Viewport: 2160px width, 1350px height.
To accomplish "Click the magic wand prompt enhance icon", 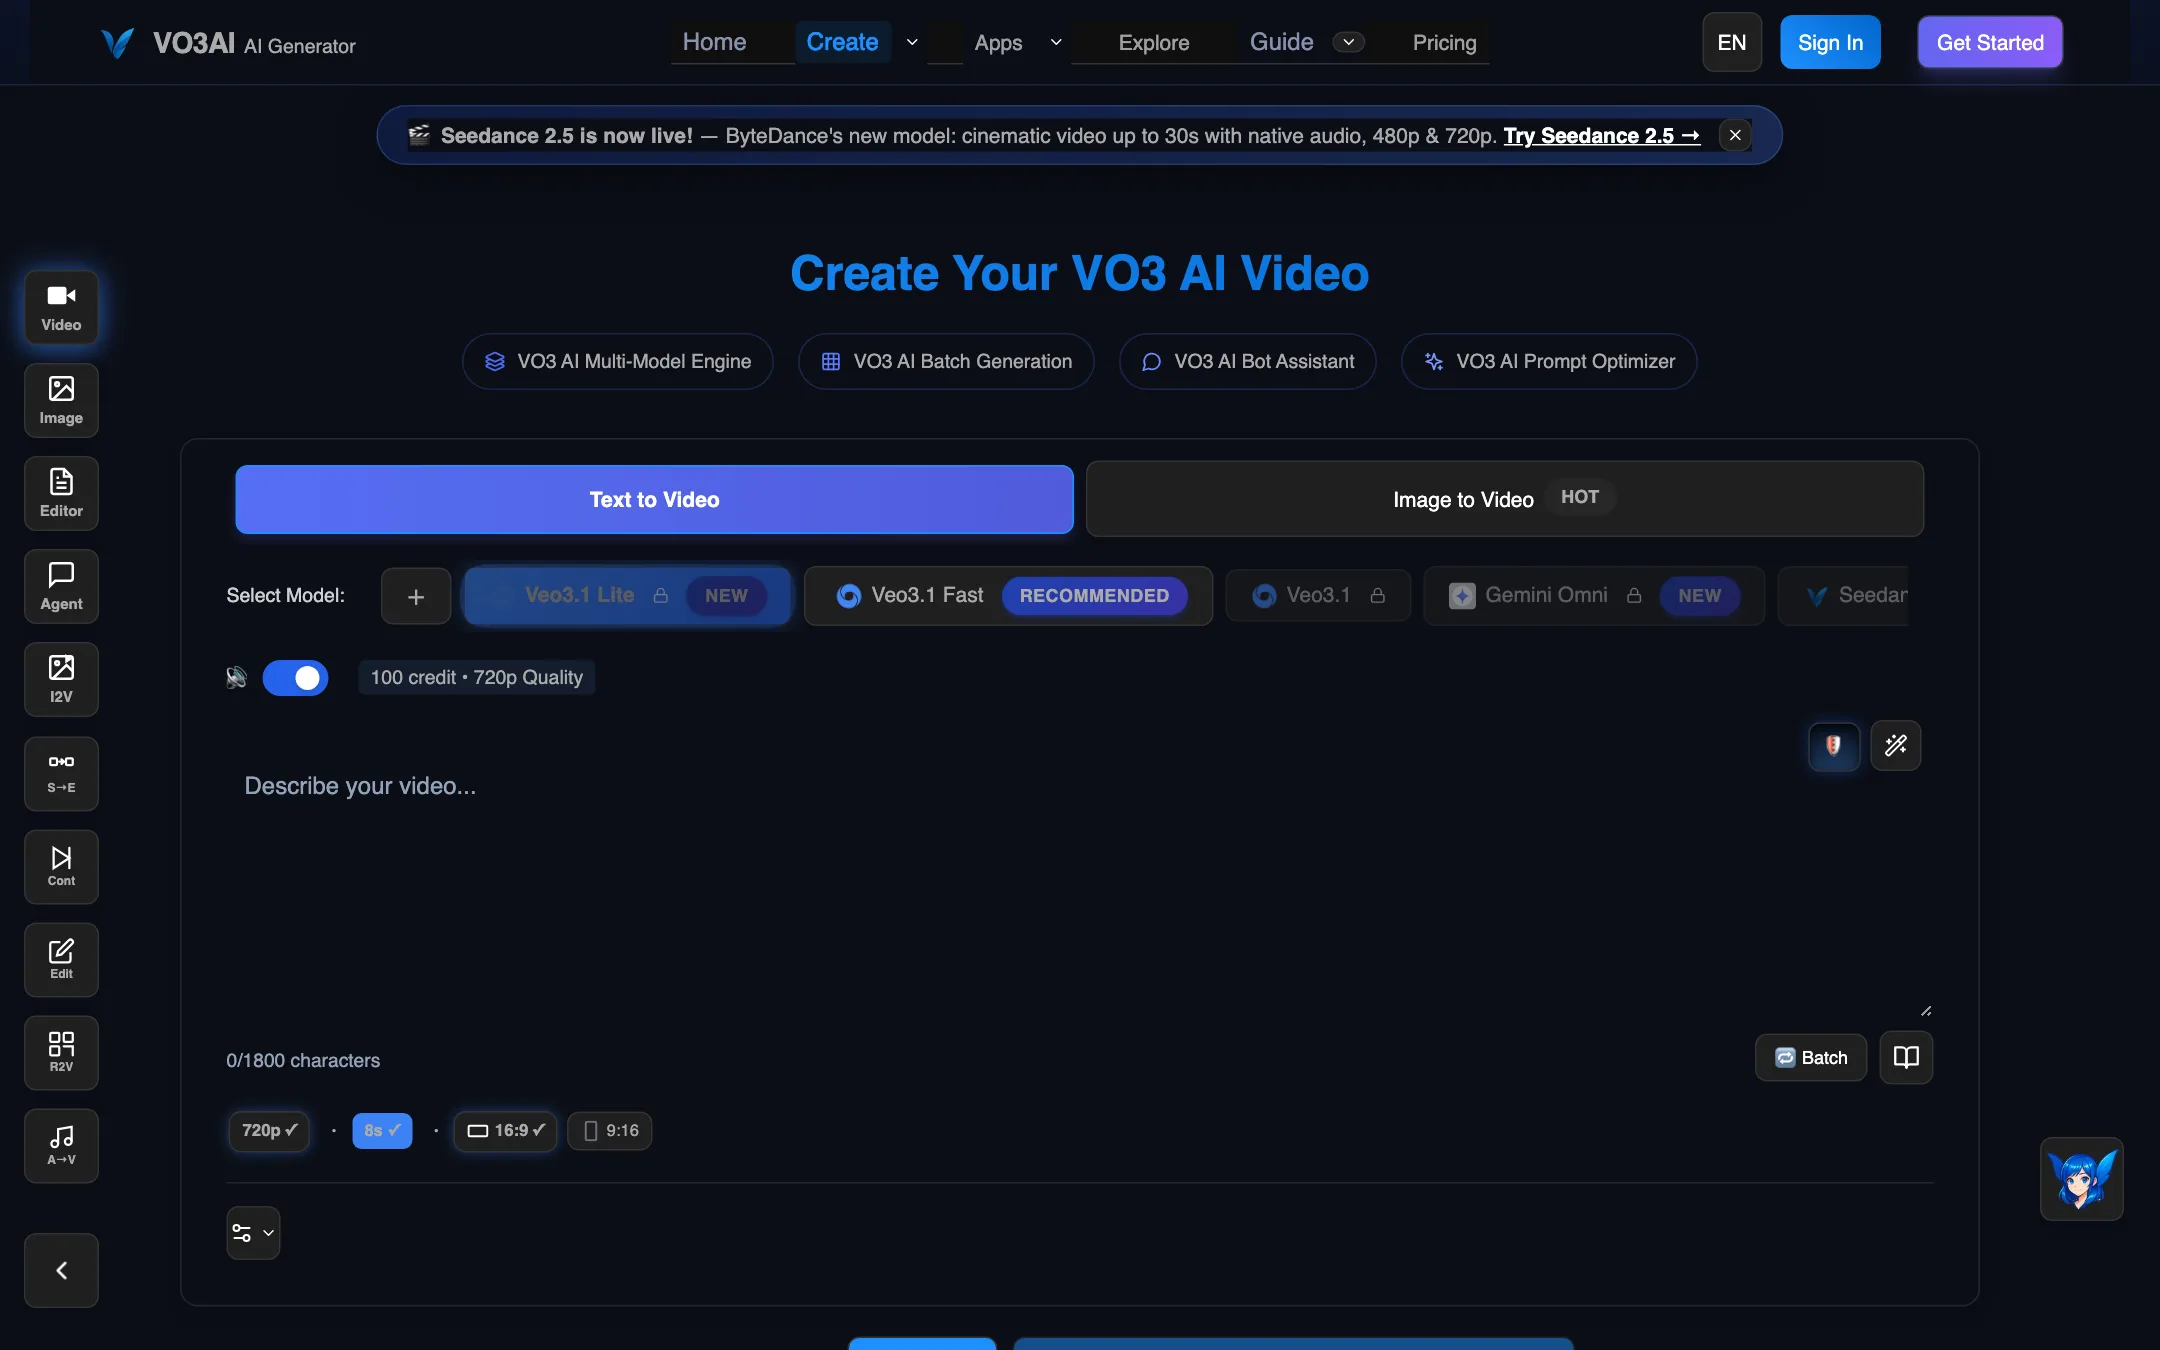I will click(1895, 745).
